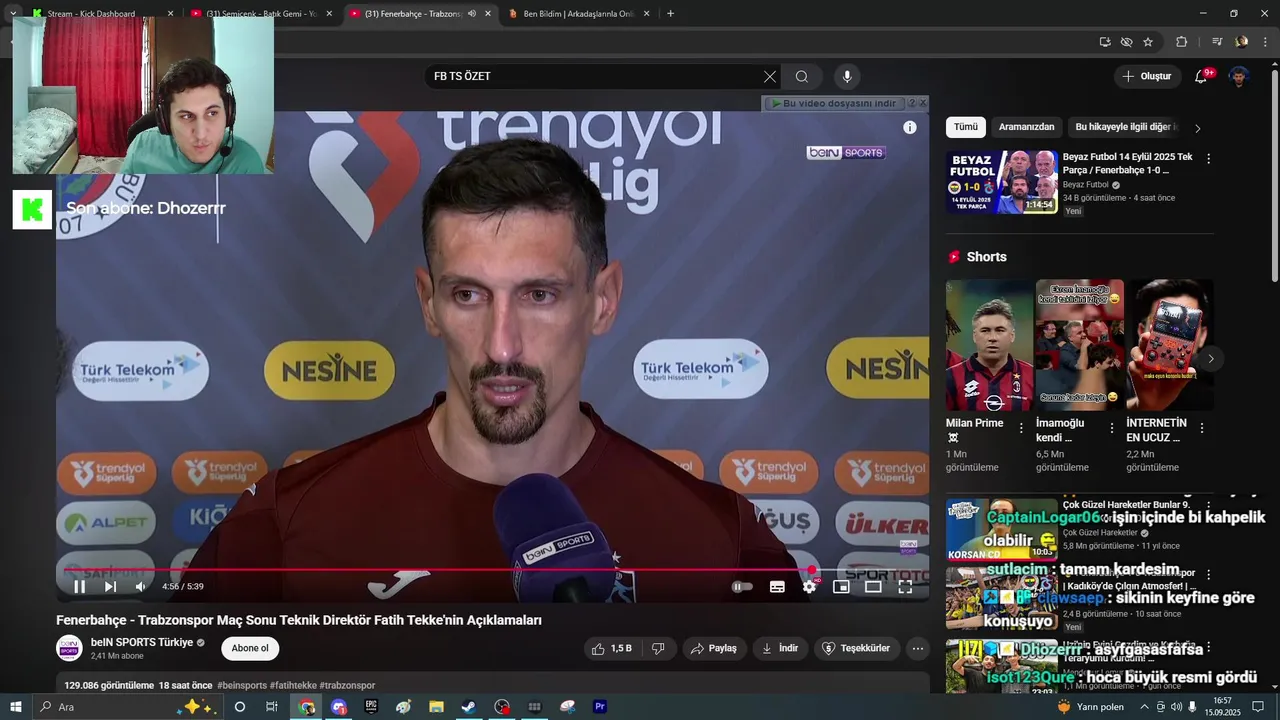Select the Aramanızdan filter chip

click(1026, 127)
